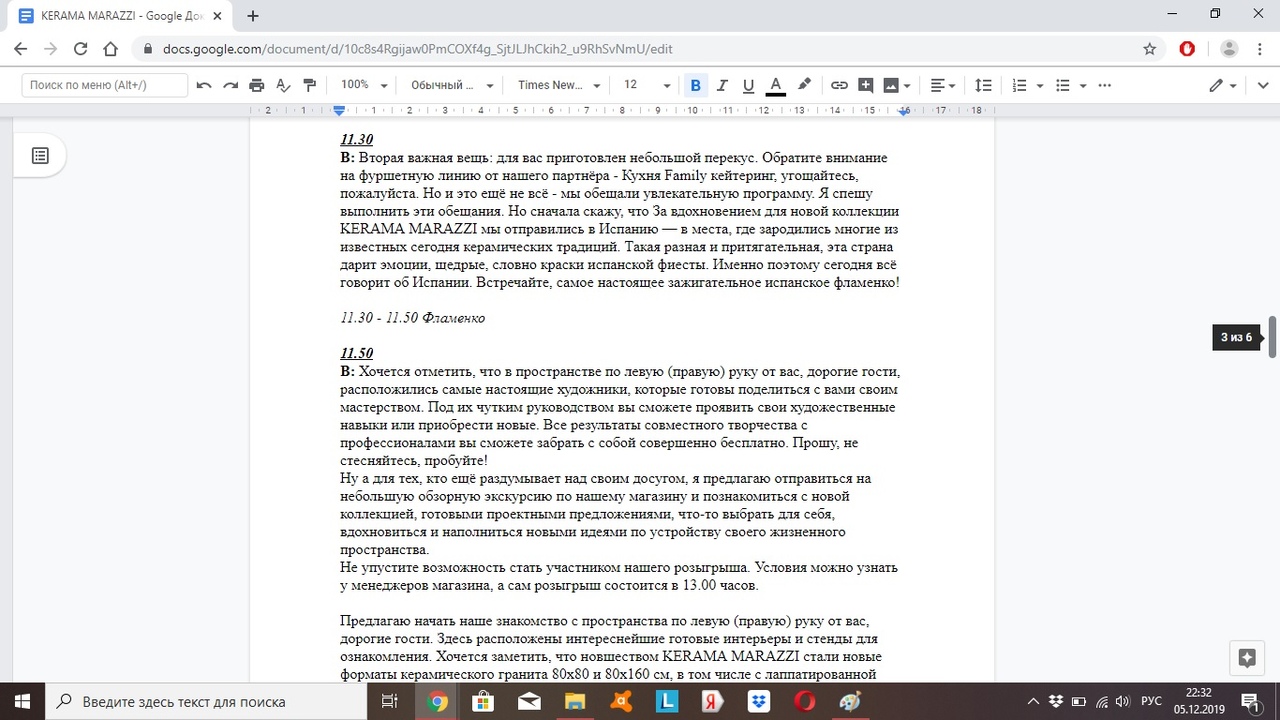Open line spacing options
The height and width of the screenshot is (720, 1280).
[984, 86]
